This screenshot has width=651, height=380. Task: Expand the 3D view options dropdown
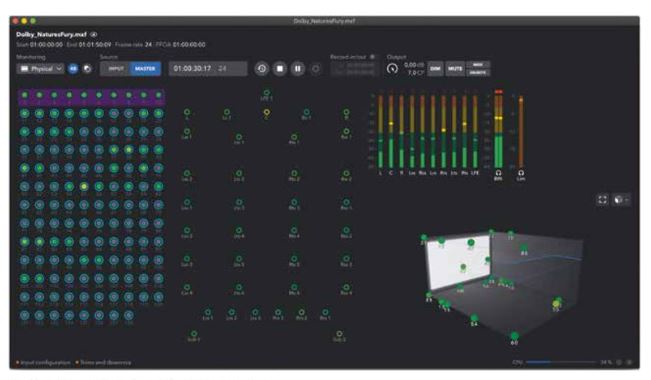pos(621,200)
